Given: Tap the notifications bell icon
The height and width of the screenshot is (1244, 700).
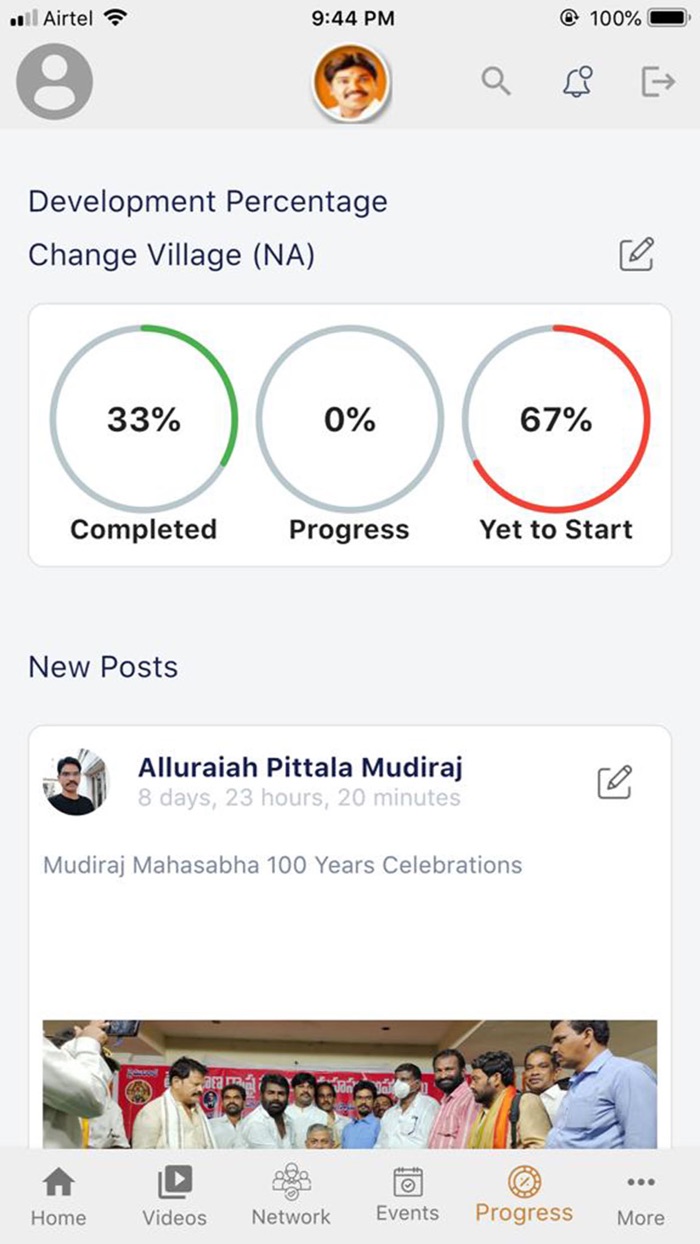Looking at the screenshot, I should [x=577, y=81].
